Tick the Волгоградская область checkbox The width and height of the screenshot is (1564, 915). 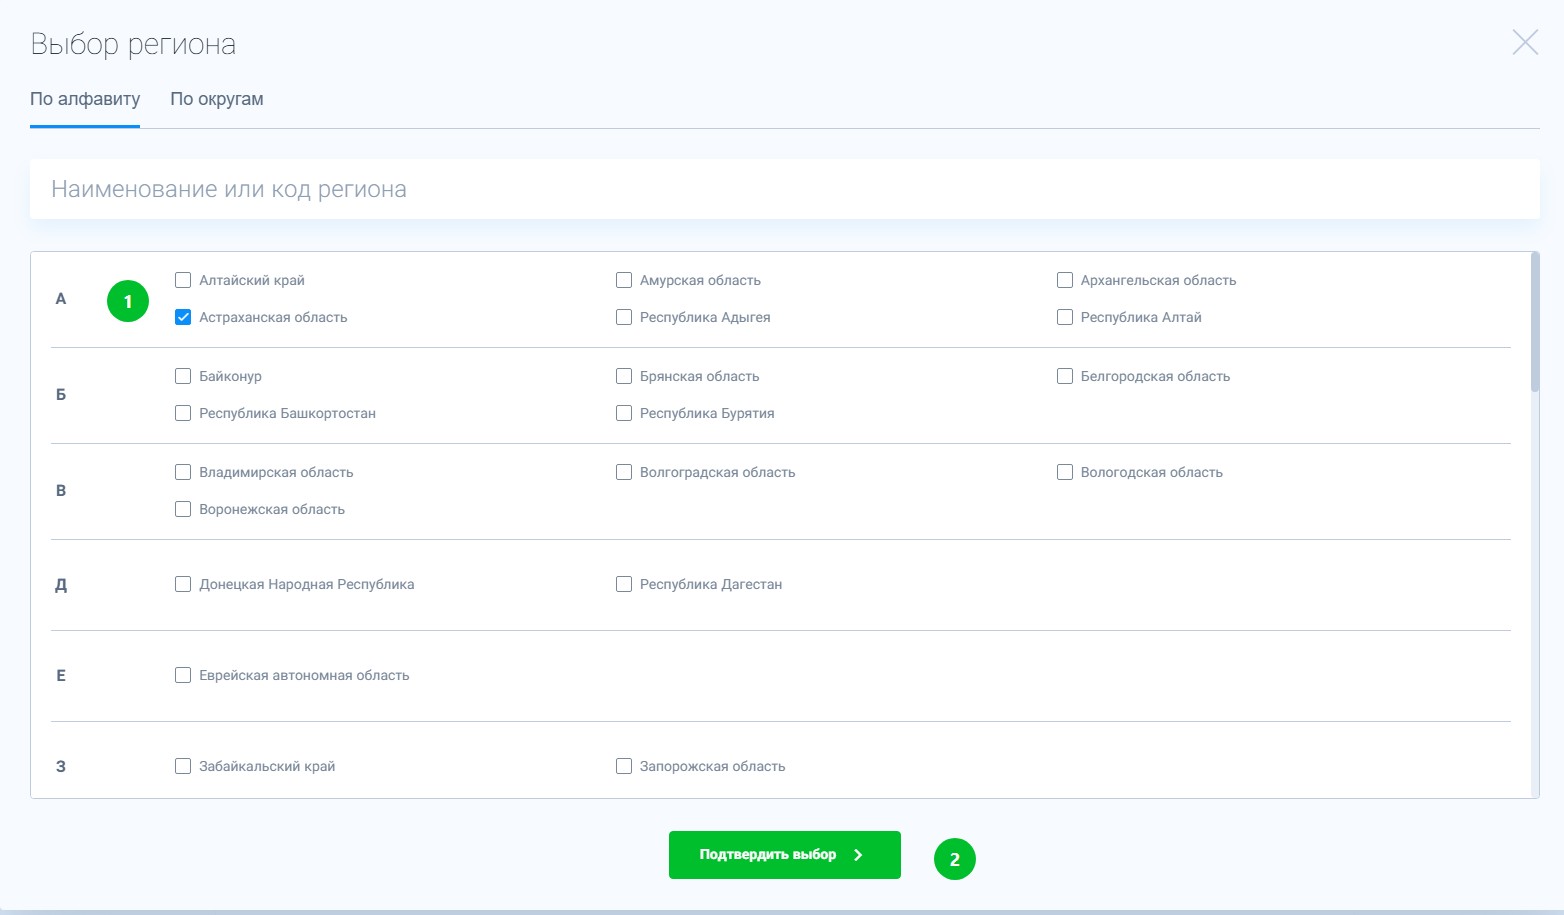(624, 472)
